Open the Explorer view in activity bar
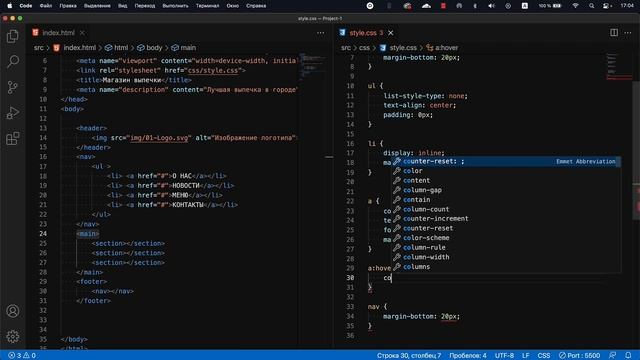Screen dimensions: 640x360 pos(13,36)
